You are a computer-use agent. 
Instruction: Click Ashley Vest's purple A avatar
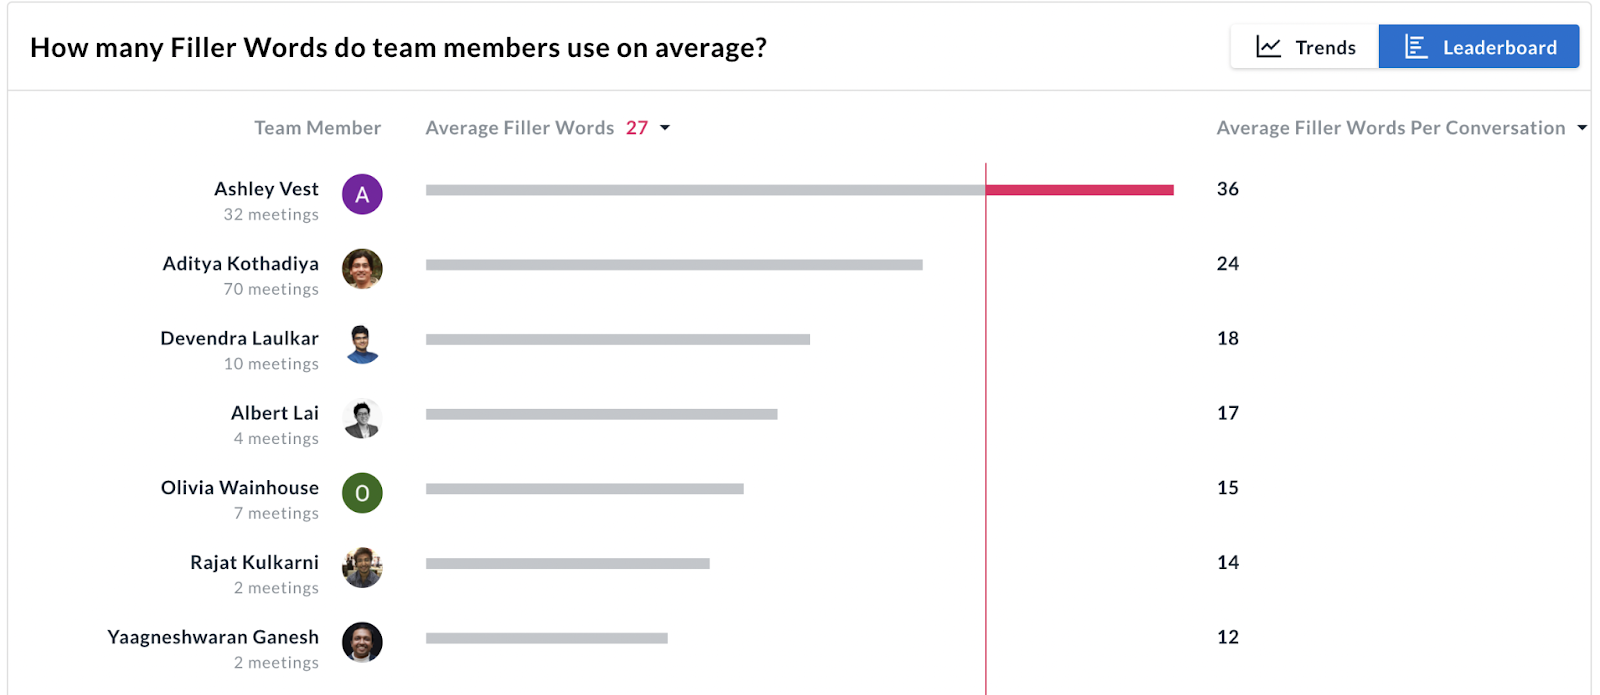pyautogui.click(x=362, y=194)
